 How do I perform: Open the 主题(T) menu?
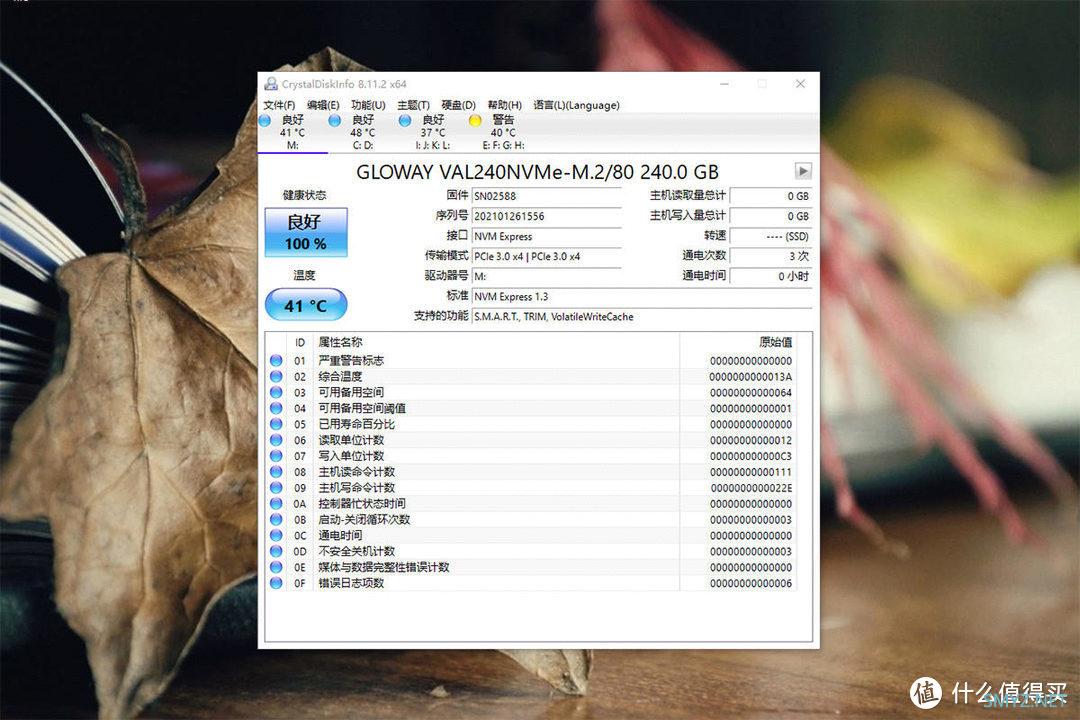(413, 105)
